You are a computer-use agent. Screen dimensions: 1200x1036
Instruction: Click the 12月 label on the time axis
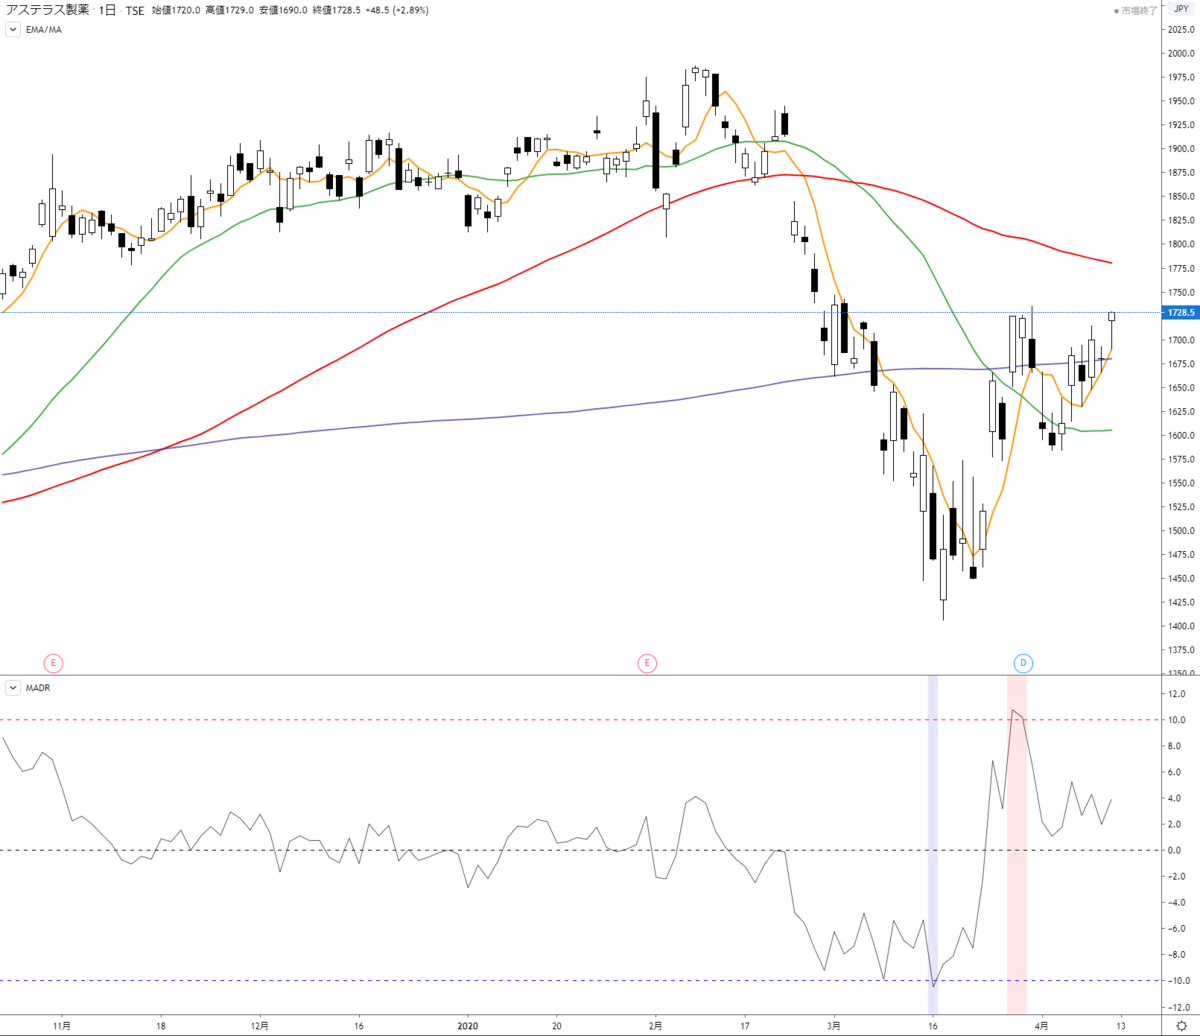(x=259, y=1025)
